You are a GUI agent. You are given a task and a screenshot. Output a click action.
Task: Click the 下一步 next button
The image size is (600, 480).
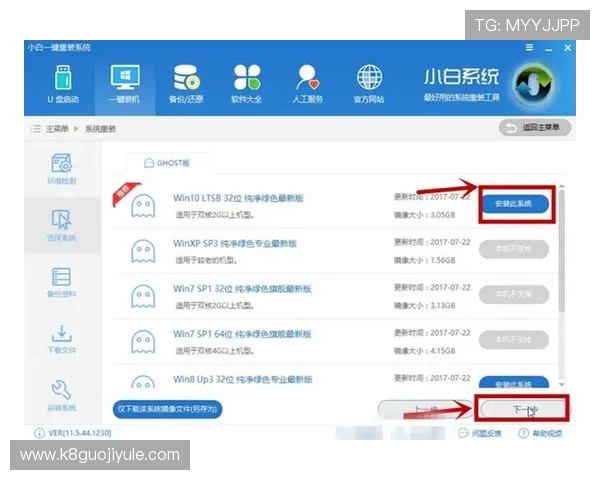pyautogui.click(x=523, y=410)
